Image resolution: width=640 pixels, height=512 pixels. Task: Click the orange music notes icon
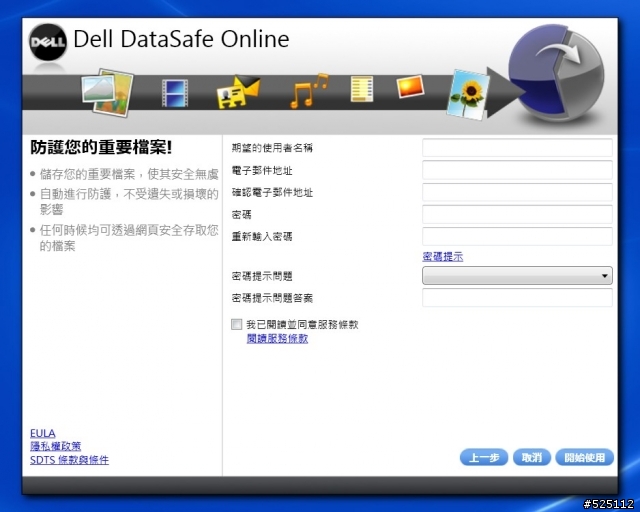click(x=309, y=91)
